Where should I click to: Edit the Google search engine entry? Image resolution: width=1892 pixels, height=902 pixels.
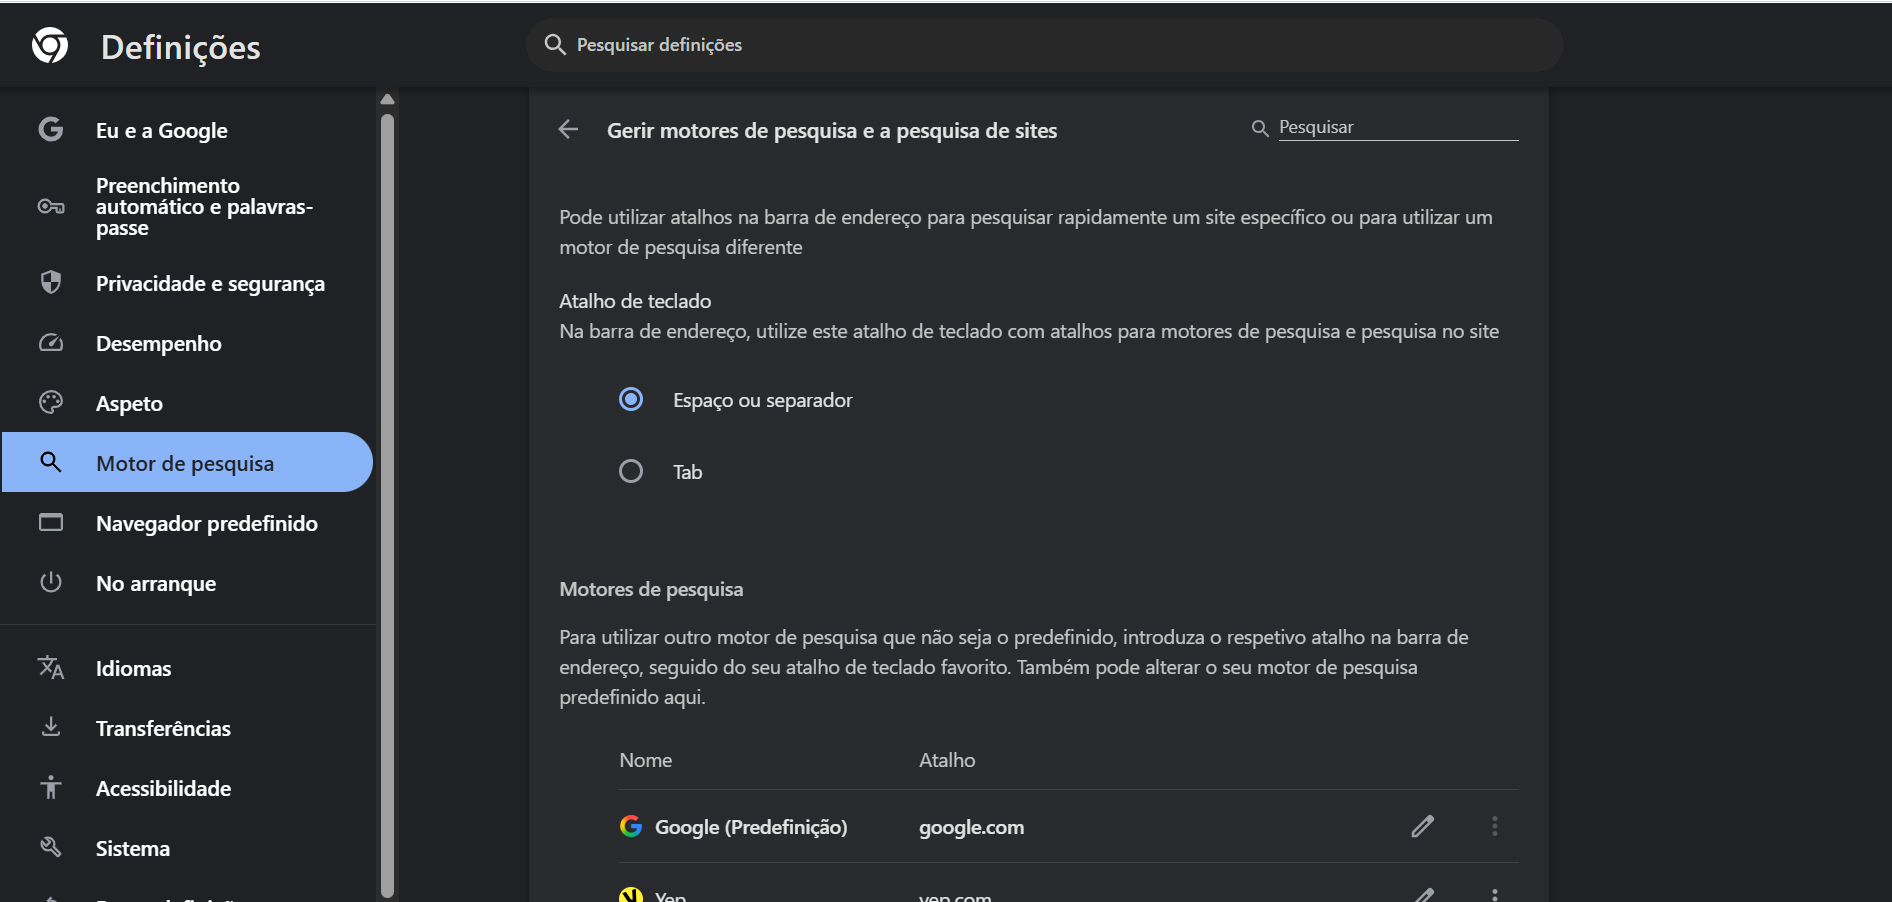click(x=1422, y=826)
